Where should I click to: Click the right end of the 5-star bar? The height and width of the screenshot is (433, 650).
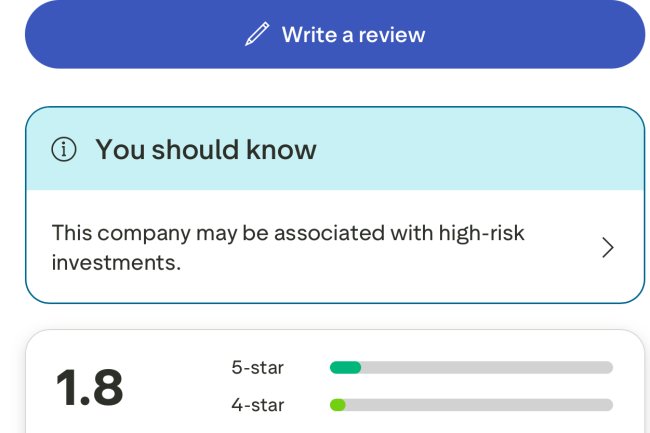[606, 368]
